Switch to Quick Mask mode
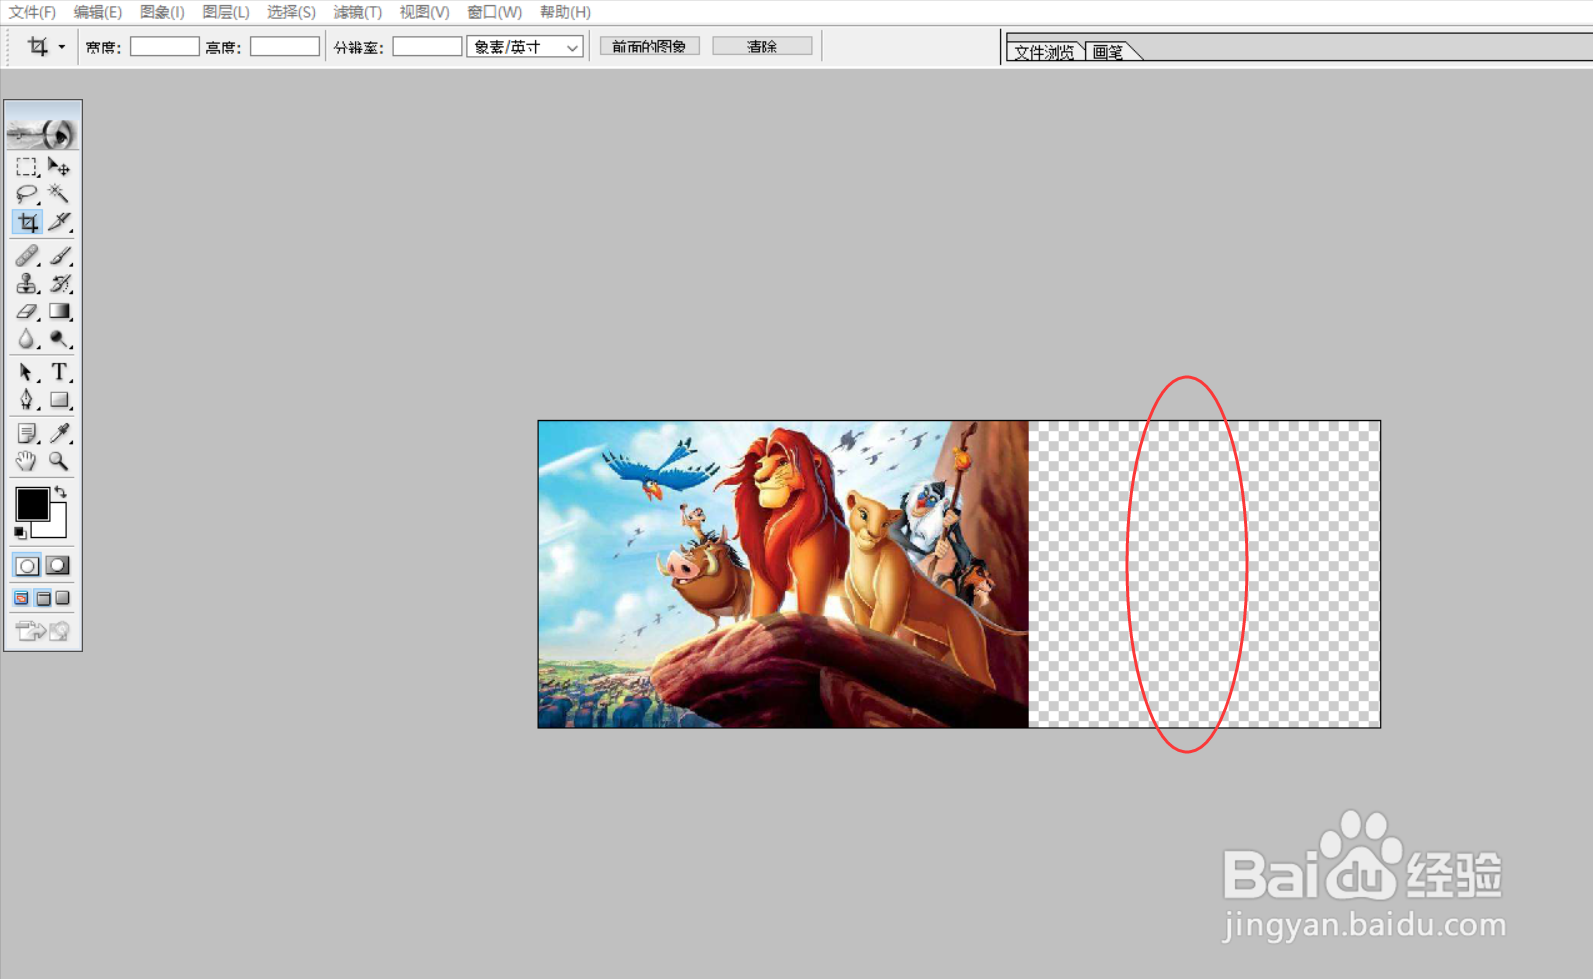 58,566
